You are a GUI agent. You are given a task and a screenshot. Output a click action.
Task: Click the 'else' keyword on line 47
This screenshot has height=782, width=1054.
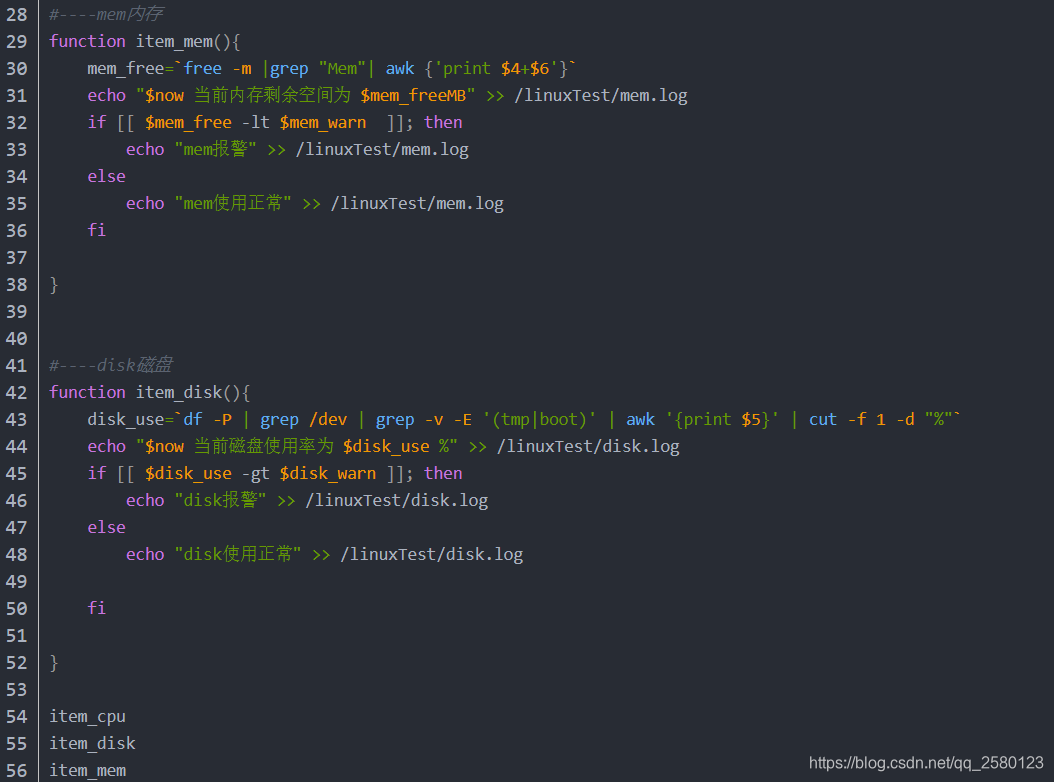click(106, 527)
